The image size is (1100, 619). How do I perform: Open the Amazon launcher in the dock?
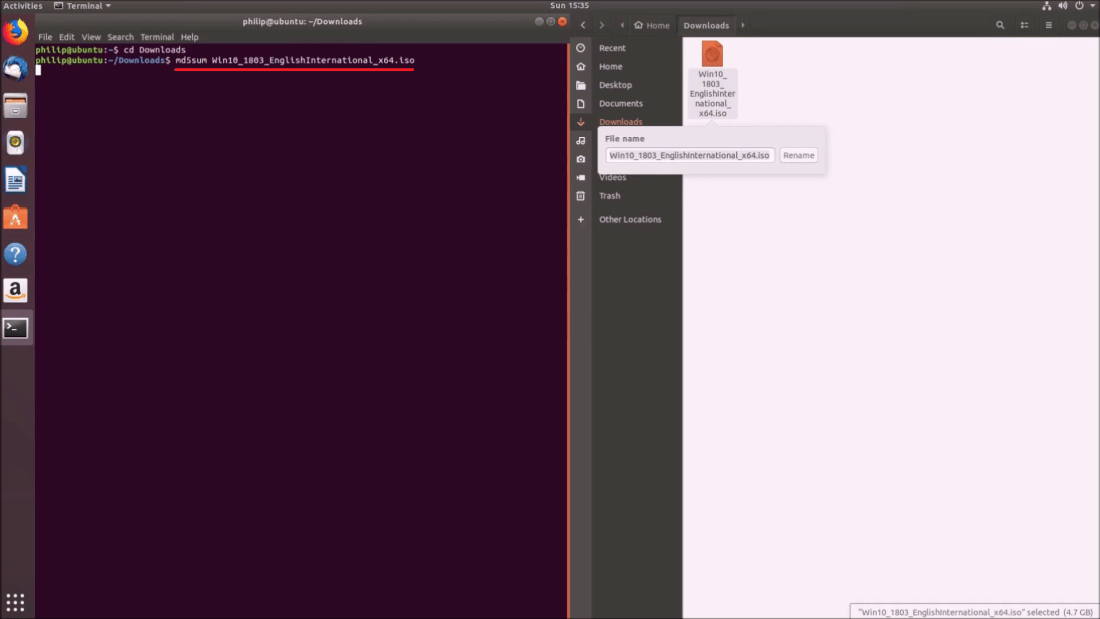(15, 291)
